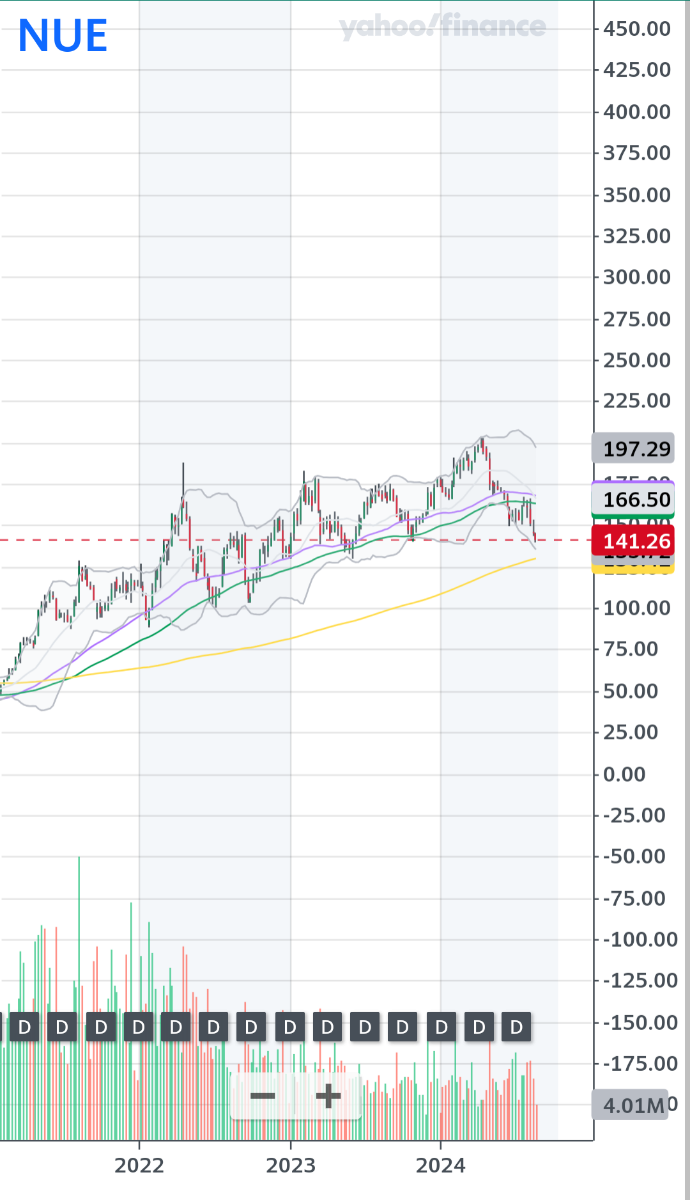
Task: Click the D dividend marker on the 2024 gridline
Action: (x=441, y=1027)
